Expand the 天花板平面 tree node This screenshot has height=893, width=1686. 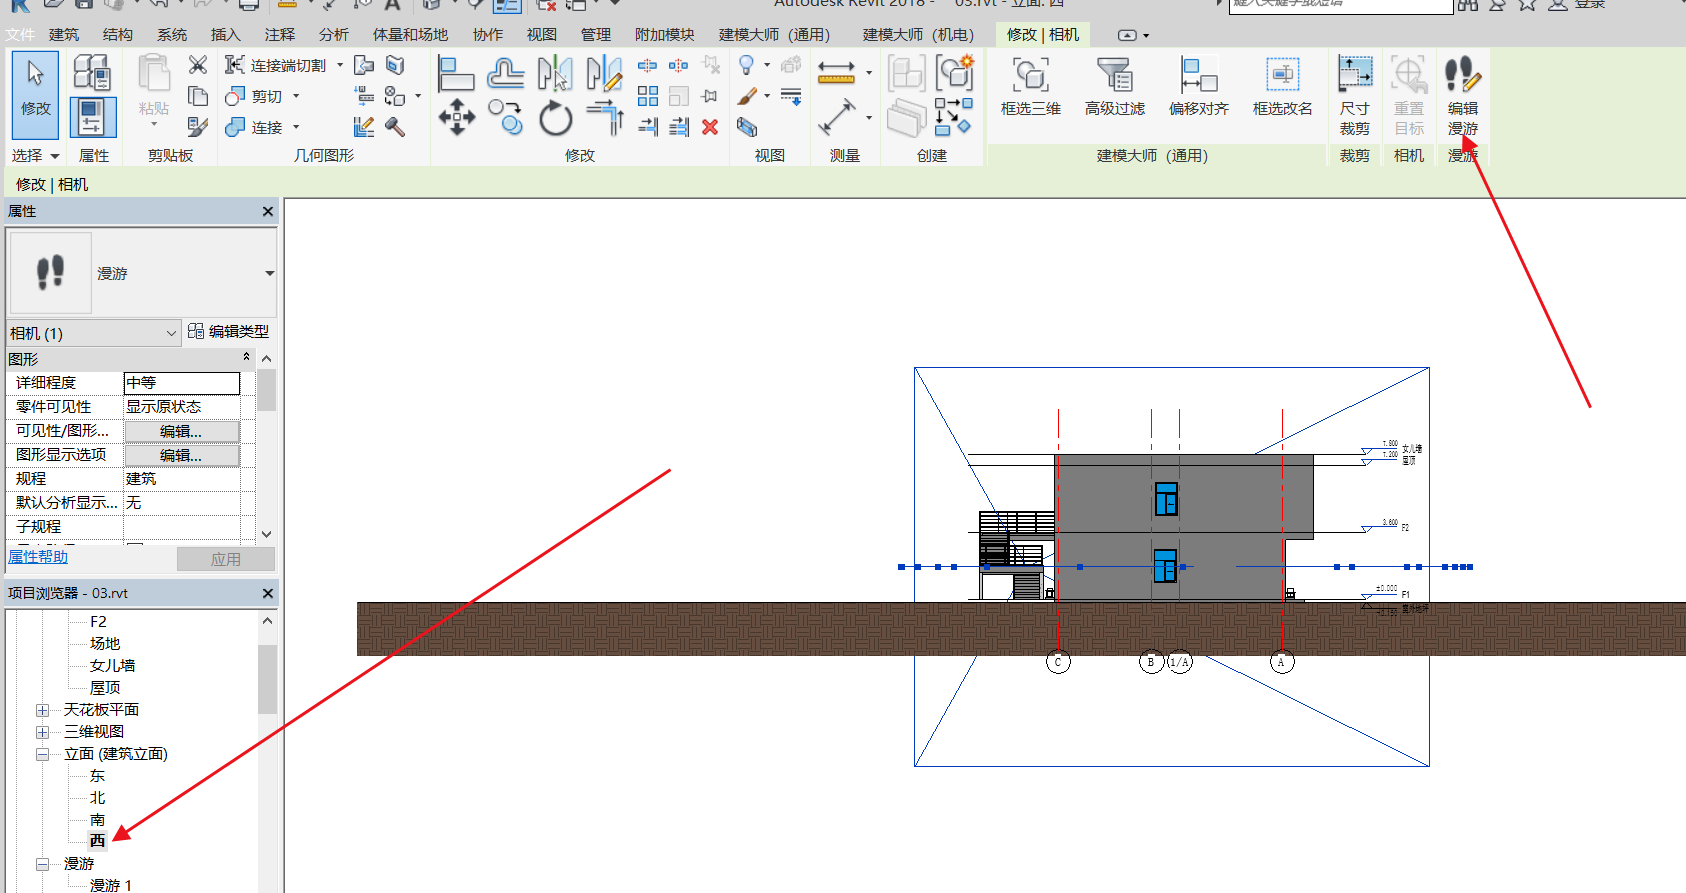(43, 710)
